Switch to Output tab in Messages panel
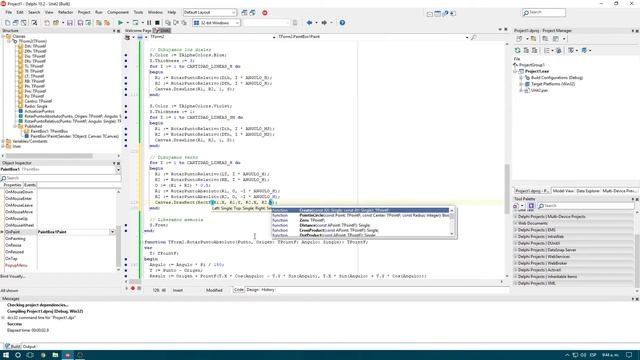This screenshot has width=640, height=360. (x=29, y=347)
